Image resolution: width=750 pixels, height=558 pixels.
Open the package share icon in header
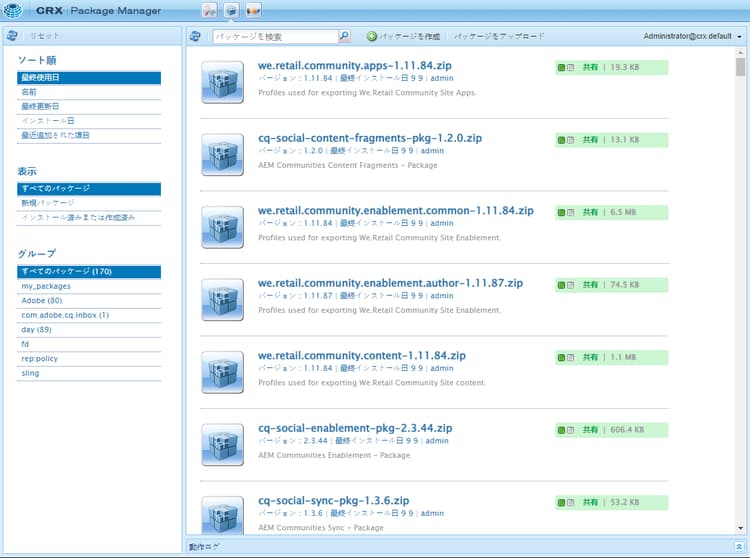tap(254, 10)
